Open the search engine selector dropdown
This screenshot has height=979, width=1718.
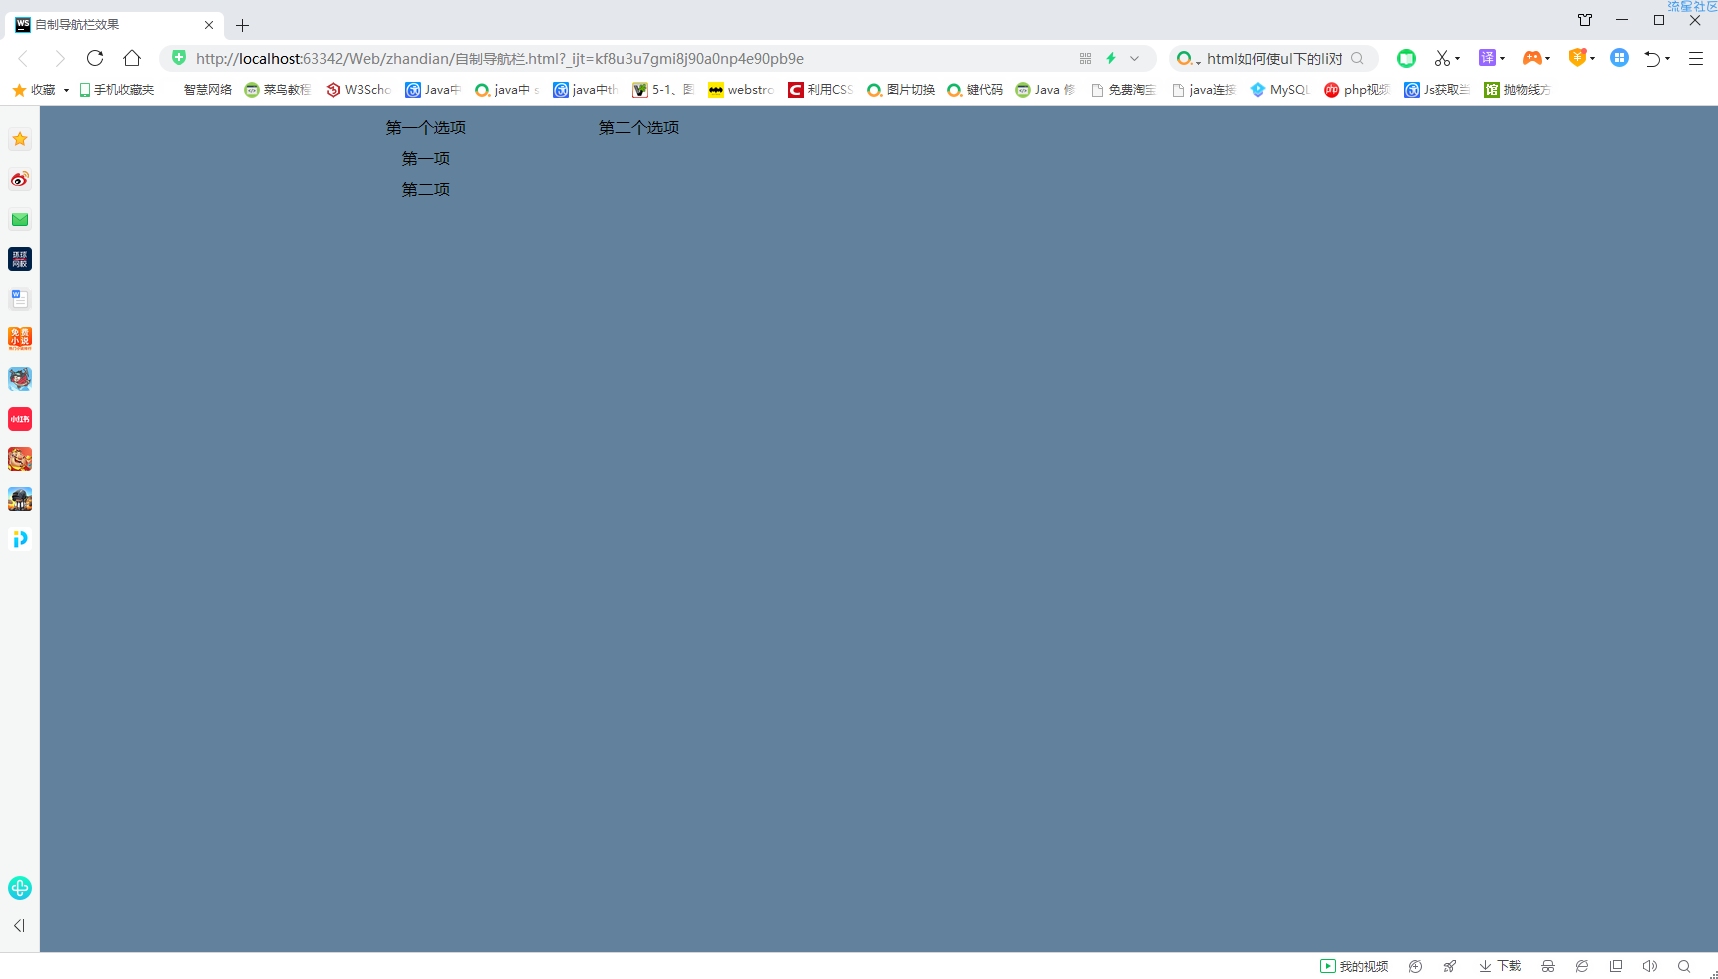pyautogui.click(x=1188, y=59)
